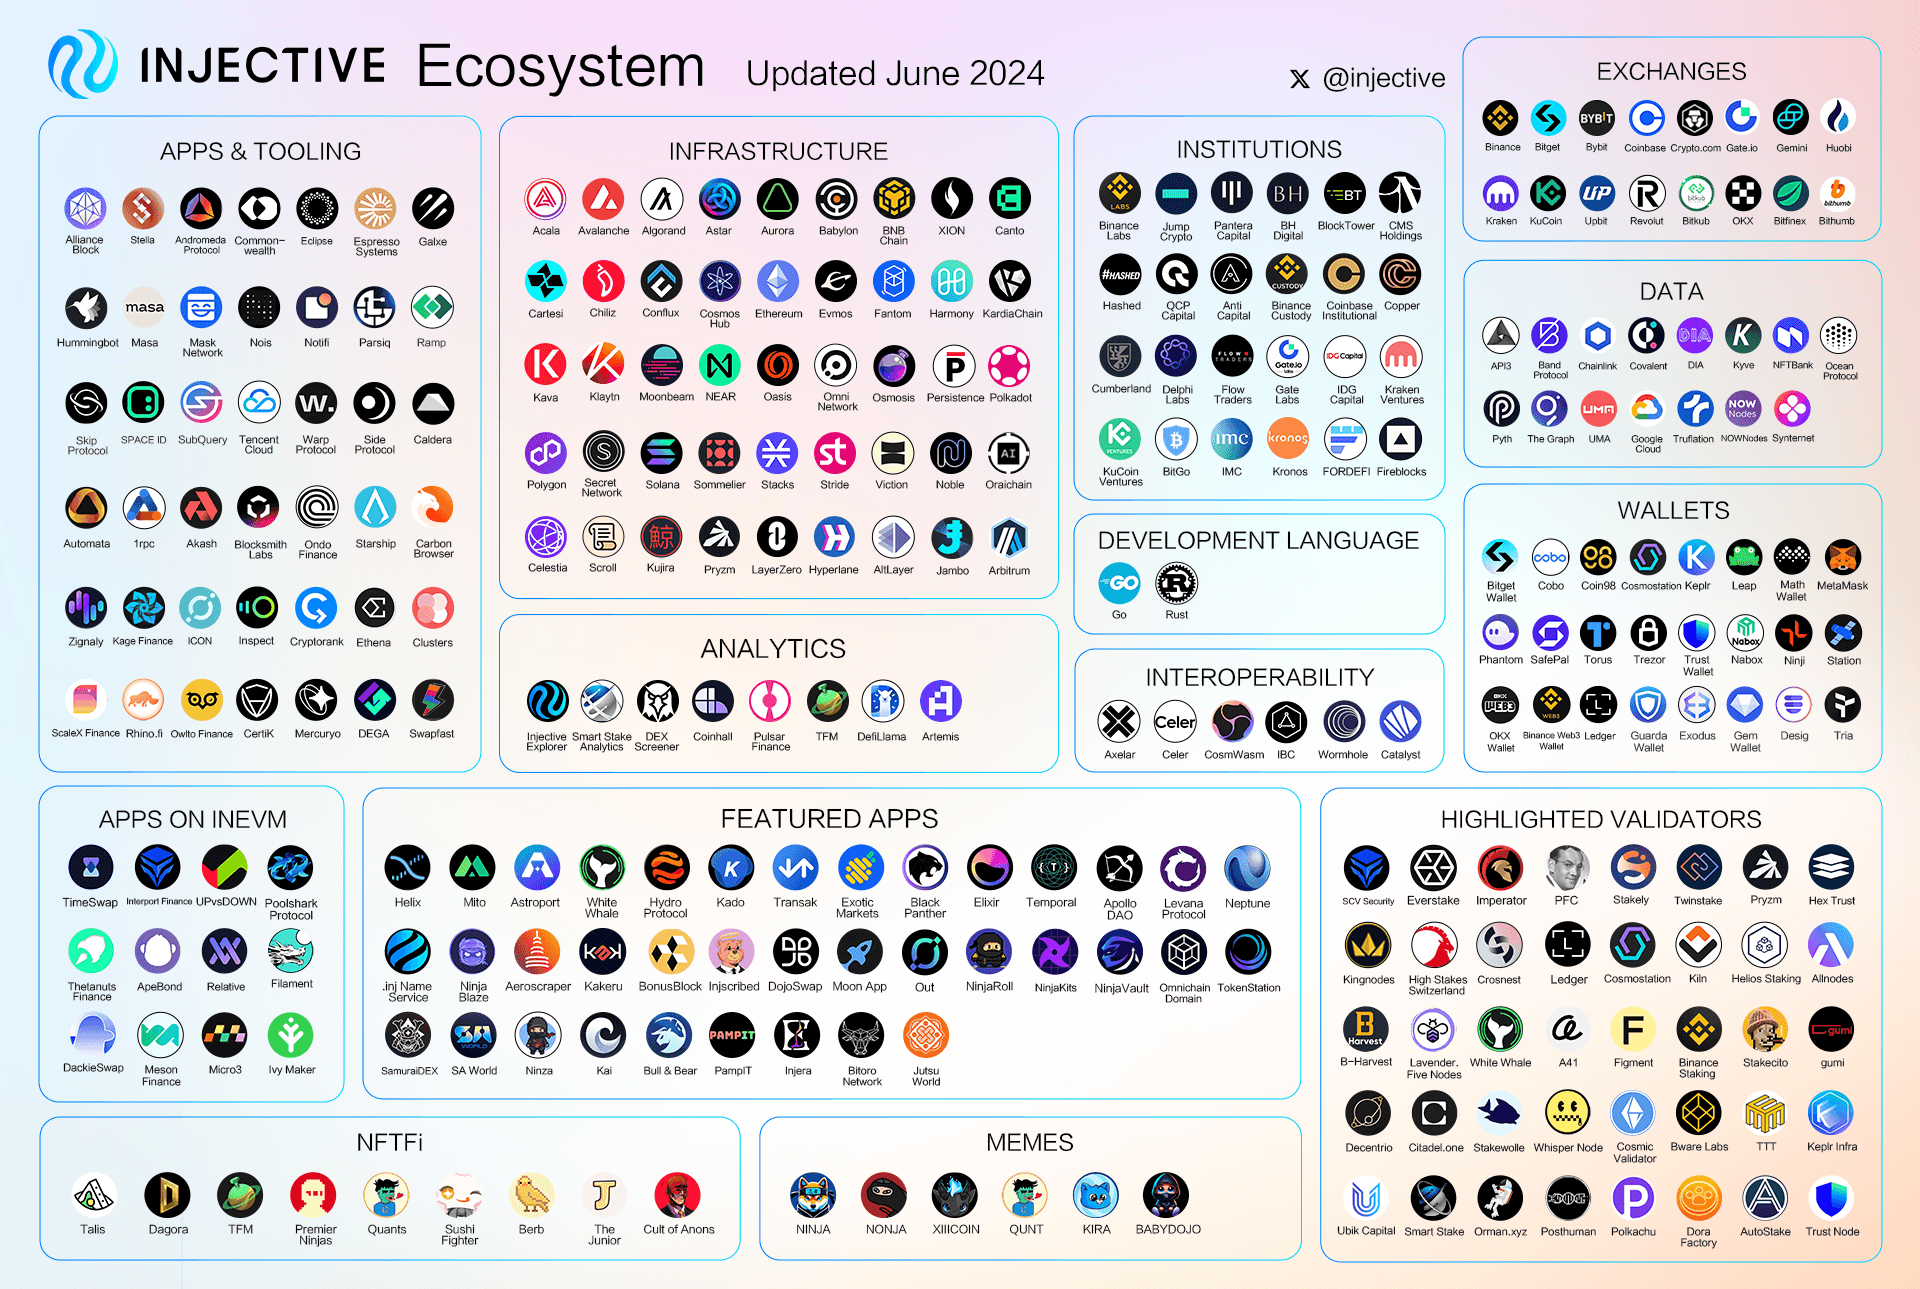Select the Hummingbot icon

[86, 308]
